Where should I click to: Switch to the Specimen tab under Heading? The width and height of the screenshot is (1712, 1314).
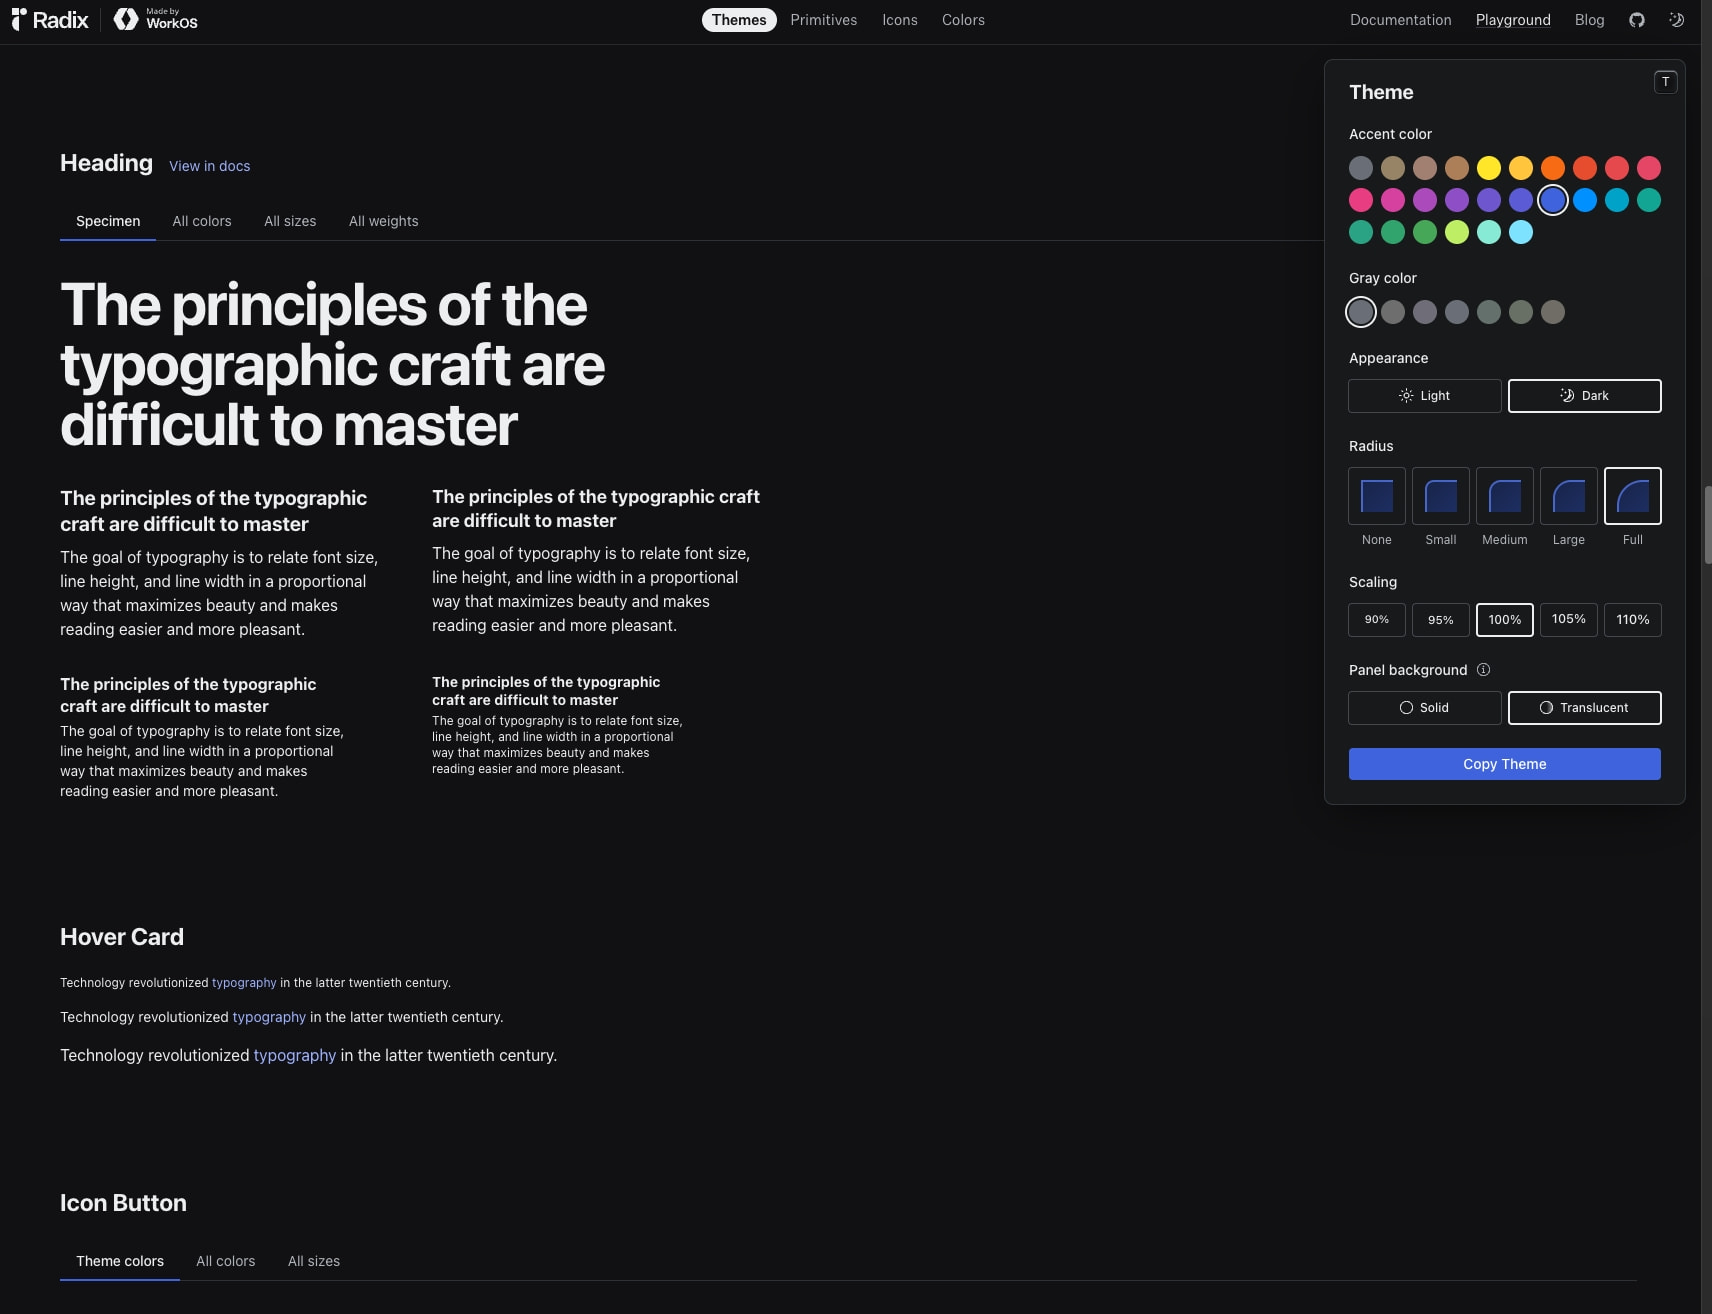click(x=108, y=221)
